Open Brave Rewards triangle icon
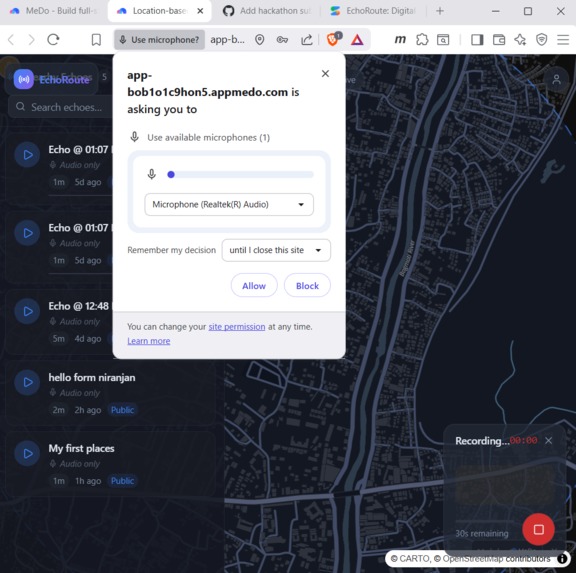 click(357, 40)
